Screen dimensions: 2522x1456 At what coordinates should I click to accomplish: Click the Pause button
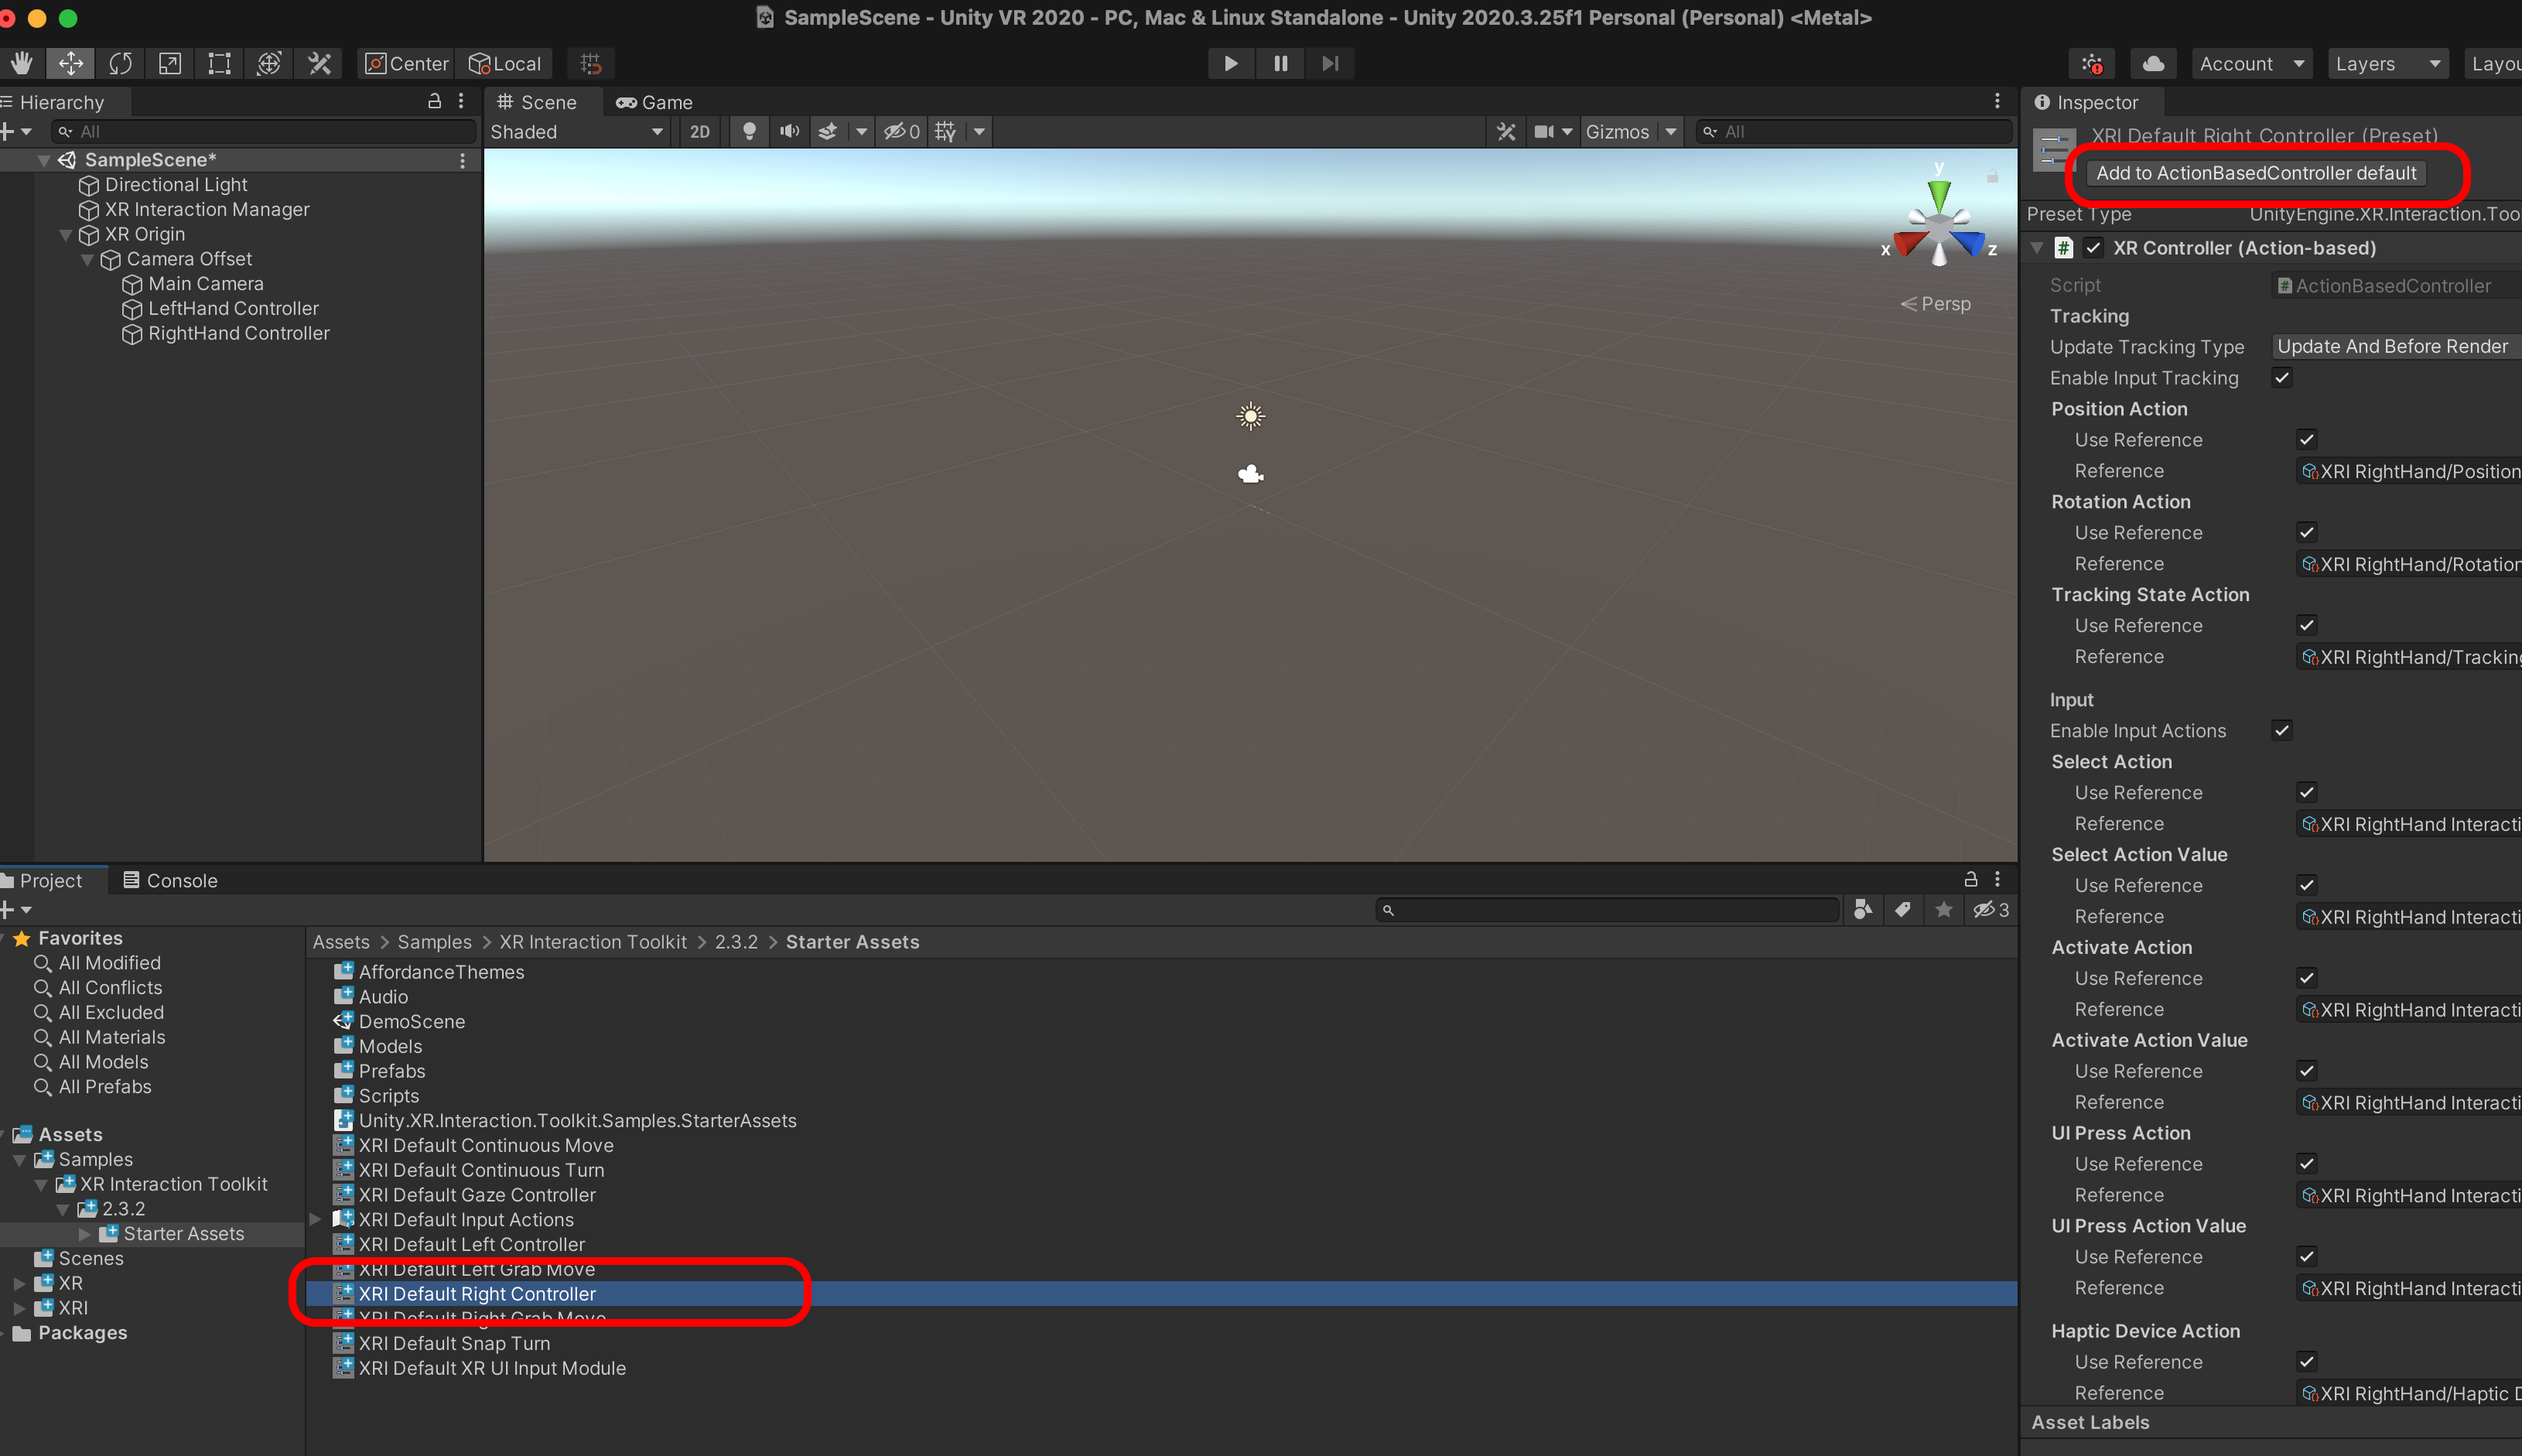click(x=1280, y=64)
